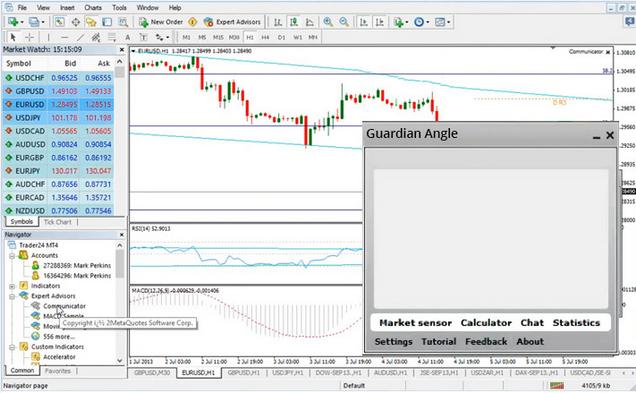
Task: Switch to H4 timeframe
Action: [x=265, y=37]
